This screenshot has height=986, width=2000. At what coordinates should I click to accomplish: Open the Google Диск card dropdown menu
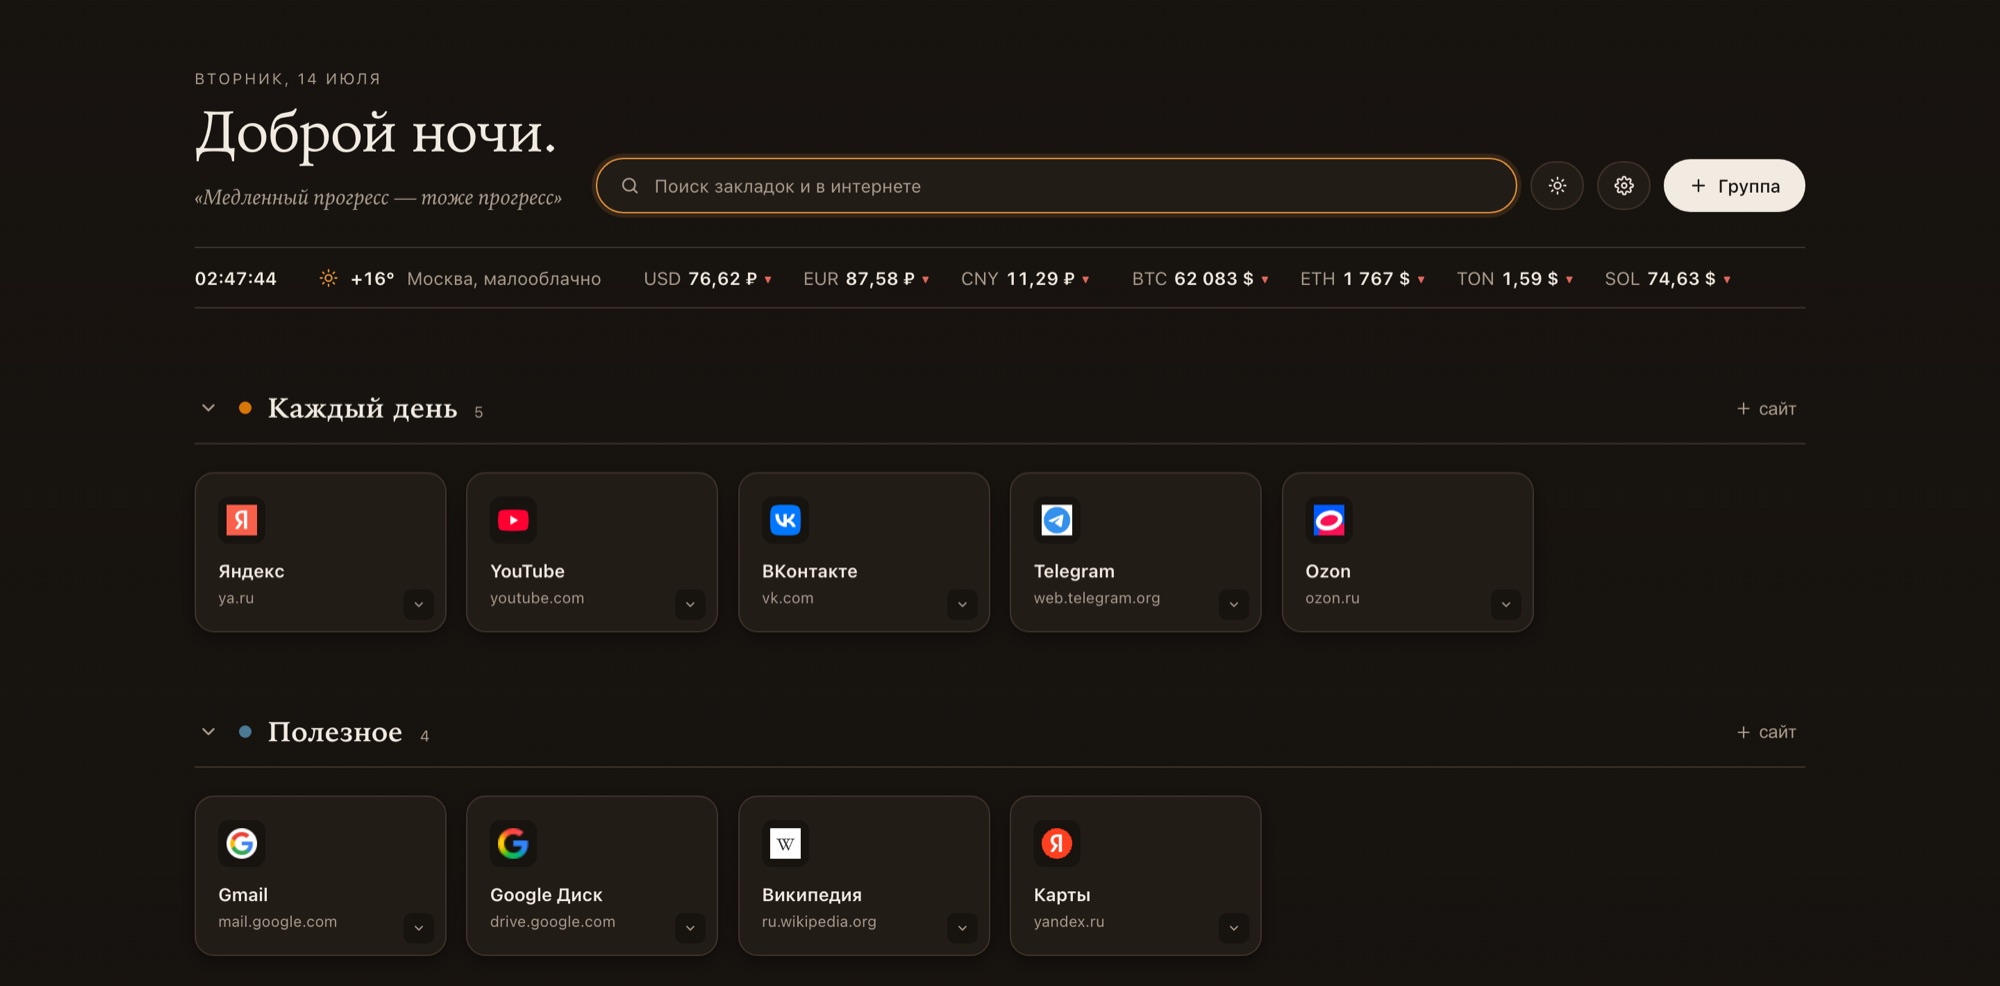pyautogui.click(x=690, y=928)
